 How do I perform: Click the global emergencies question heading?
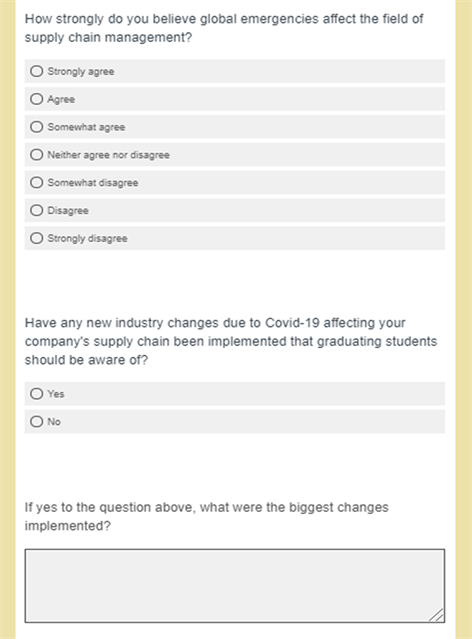224,28
